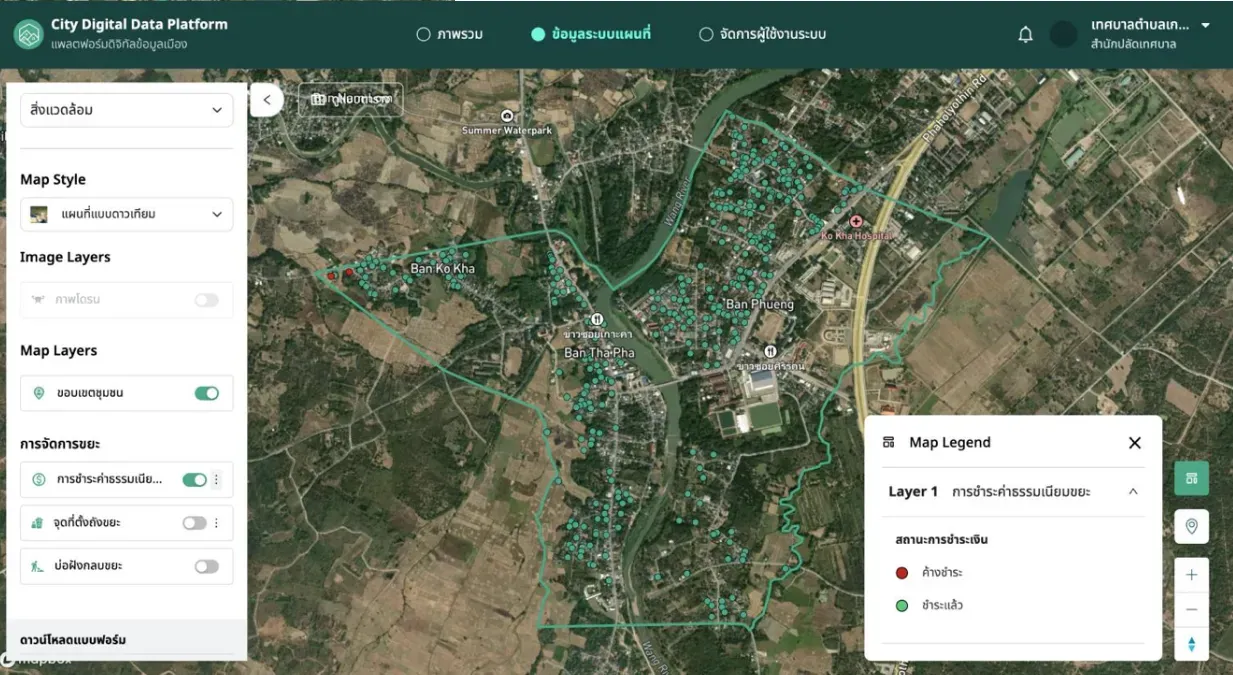Reset map bearing with compass button
Viewport: 1233px width, 675px height.
pos(1191,644)
